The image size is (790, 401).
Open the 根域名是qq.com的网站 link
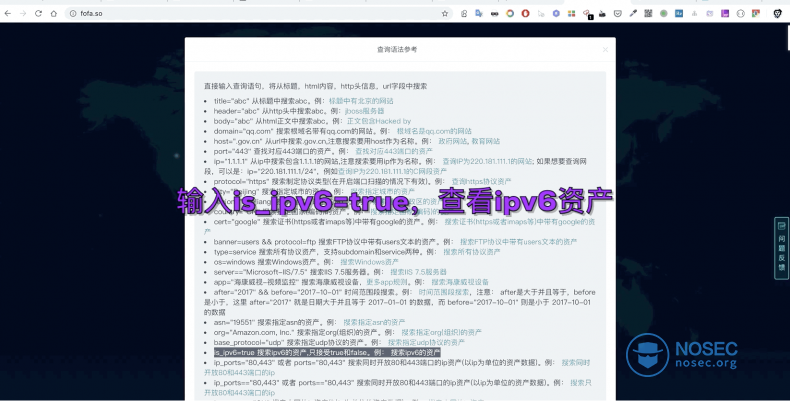433,130
